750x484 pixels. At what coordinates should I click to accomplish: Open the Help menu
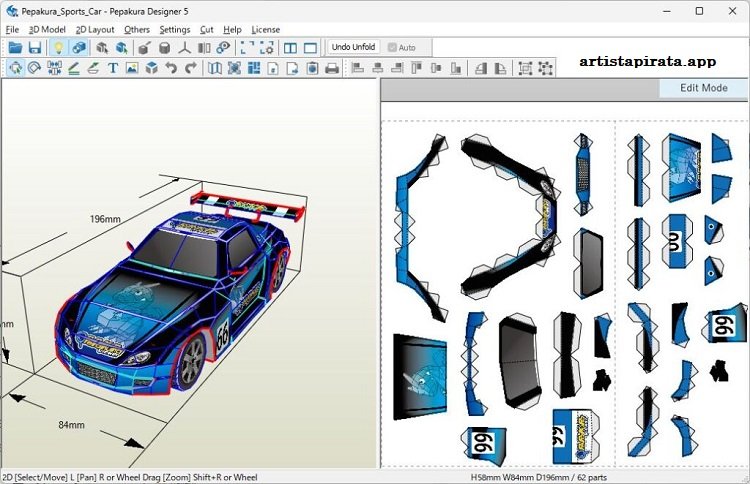[x=232, y=30]
